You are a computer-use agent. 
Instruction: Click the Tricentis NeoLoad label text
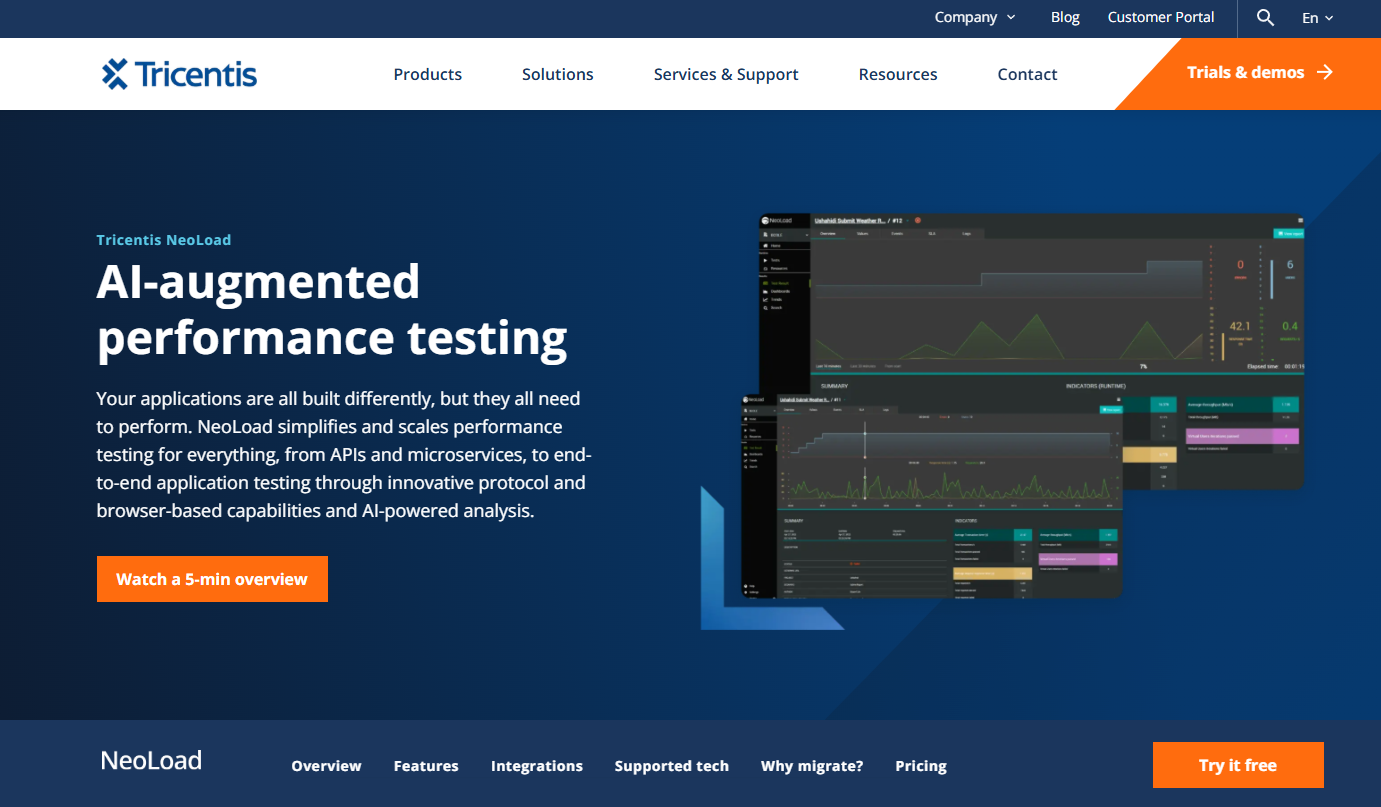[164, 240]
